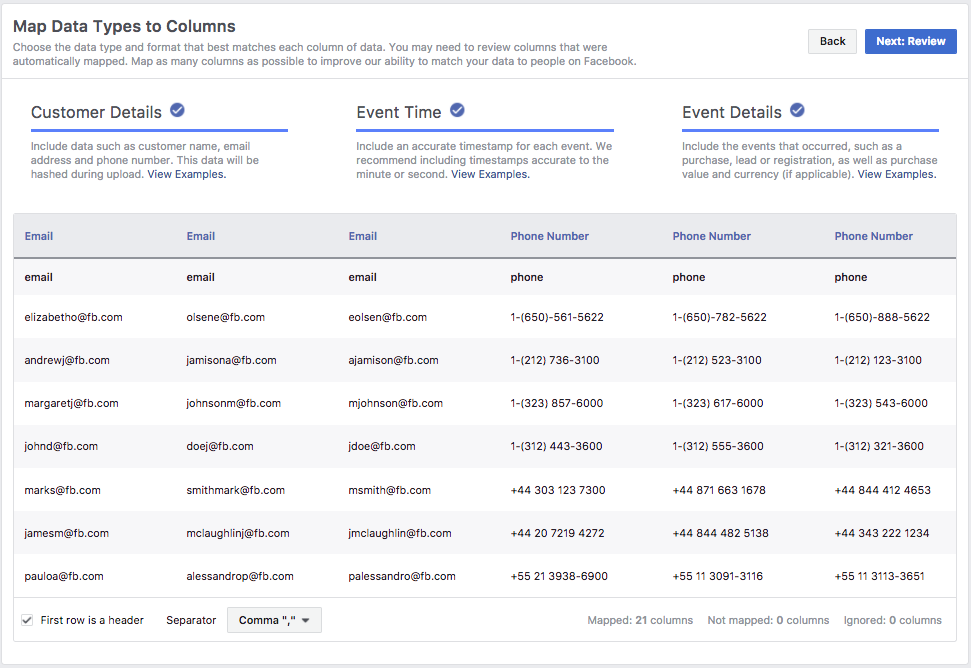Click the Next: Review button

click(x=910, y=41)
